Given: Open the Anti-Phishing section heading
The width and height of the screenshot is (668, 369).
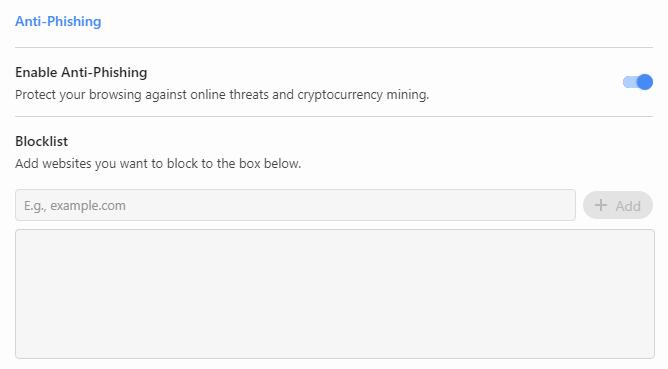Looking at the screenshot, I should pyautogui.click(x=58, y=21).
